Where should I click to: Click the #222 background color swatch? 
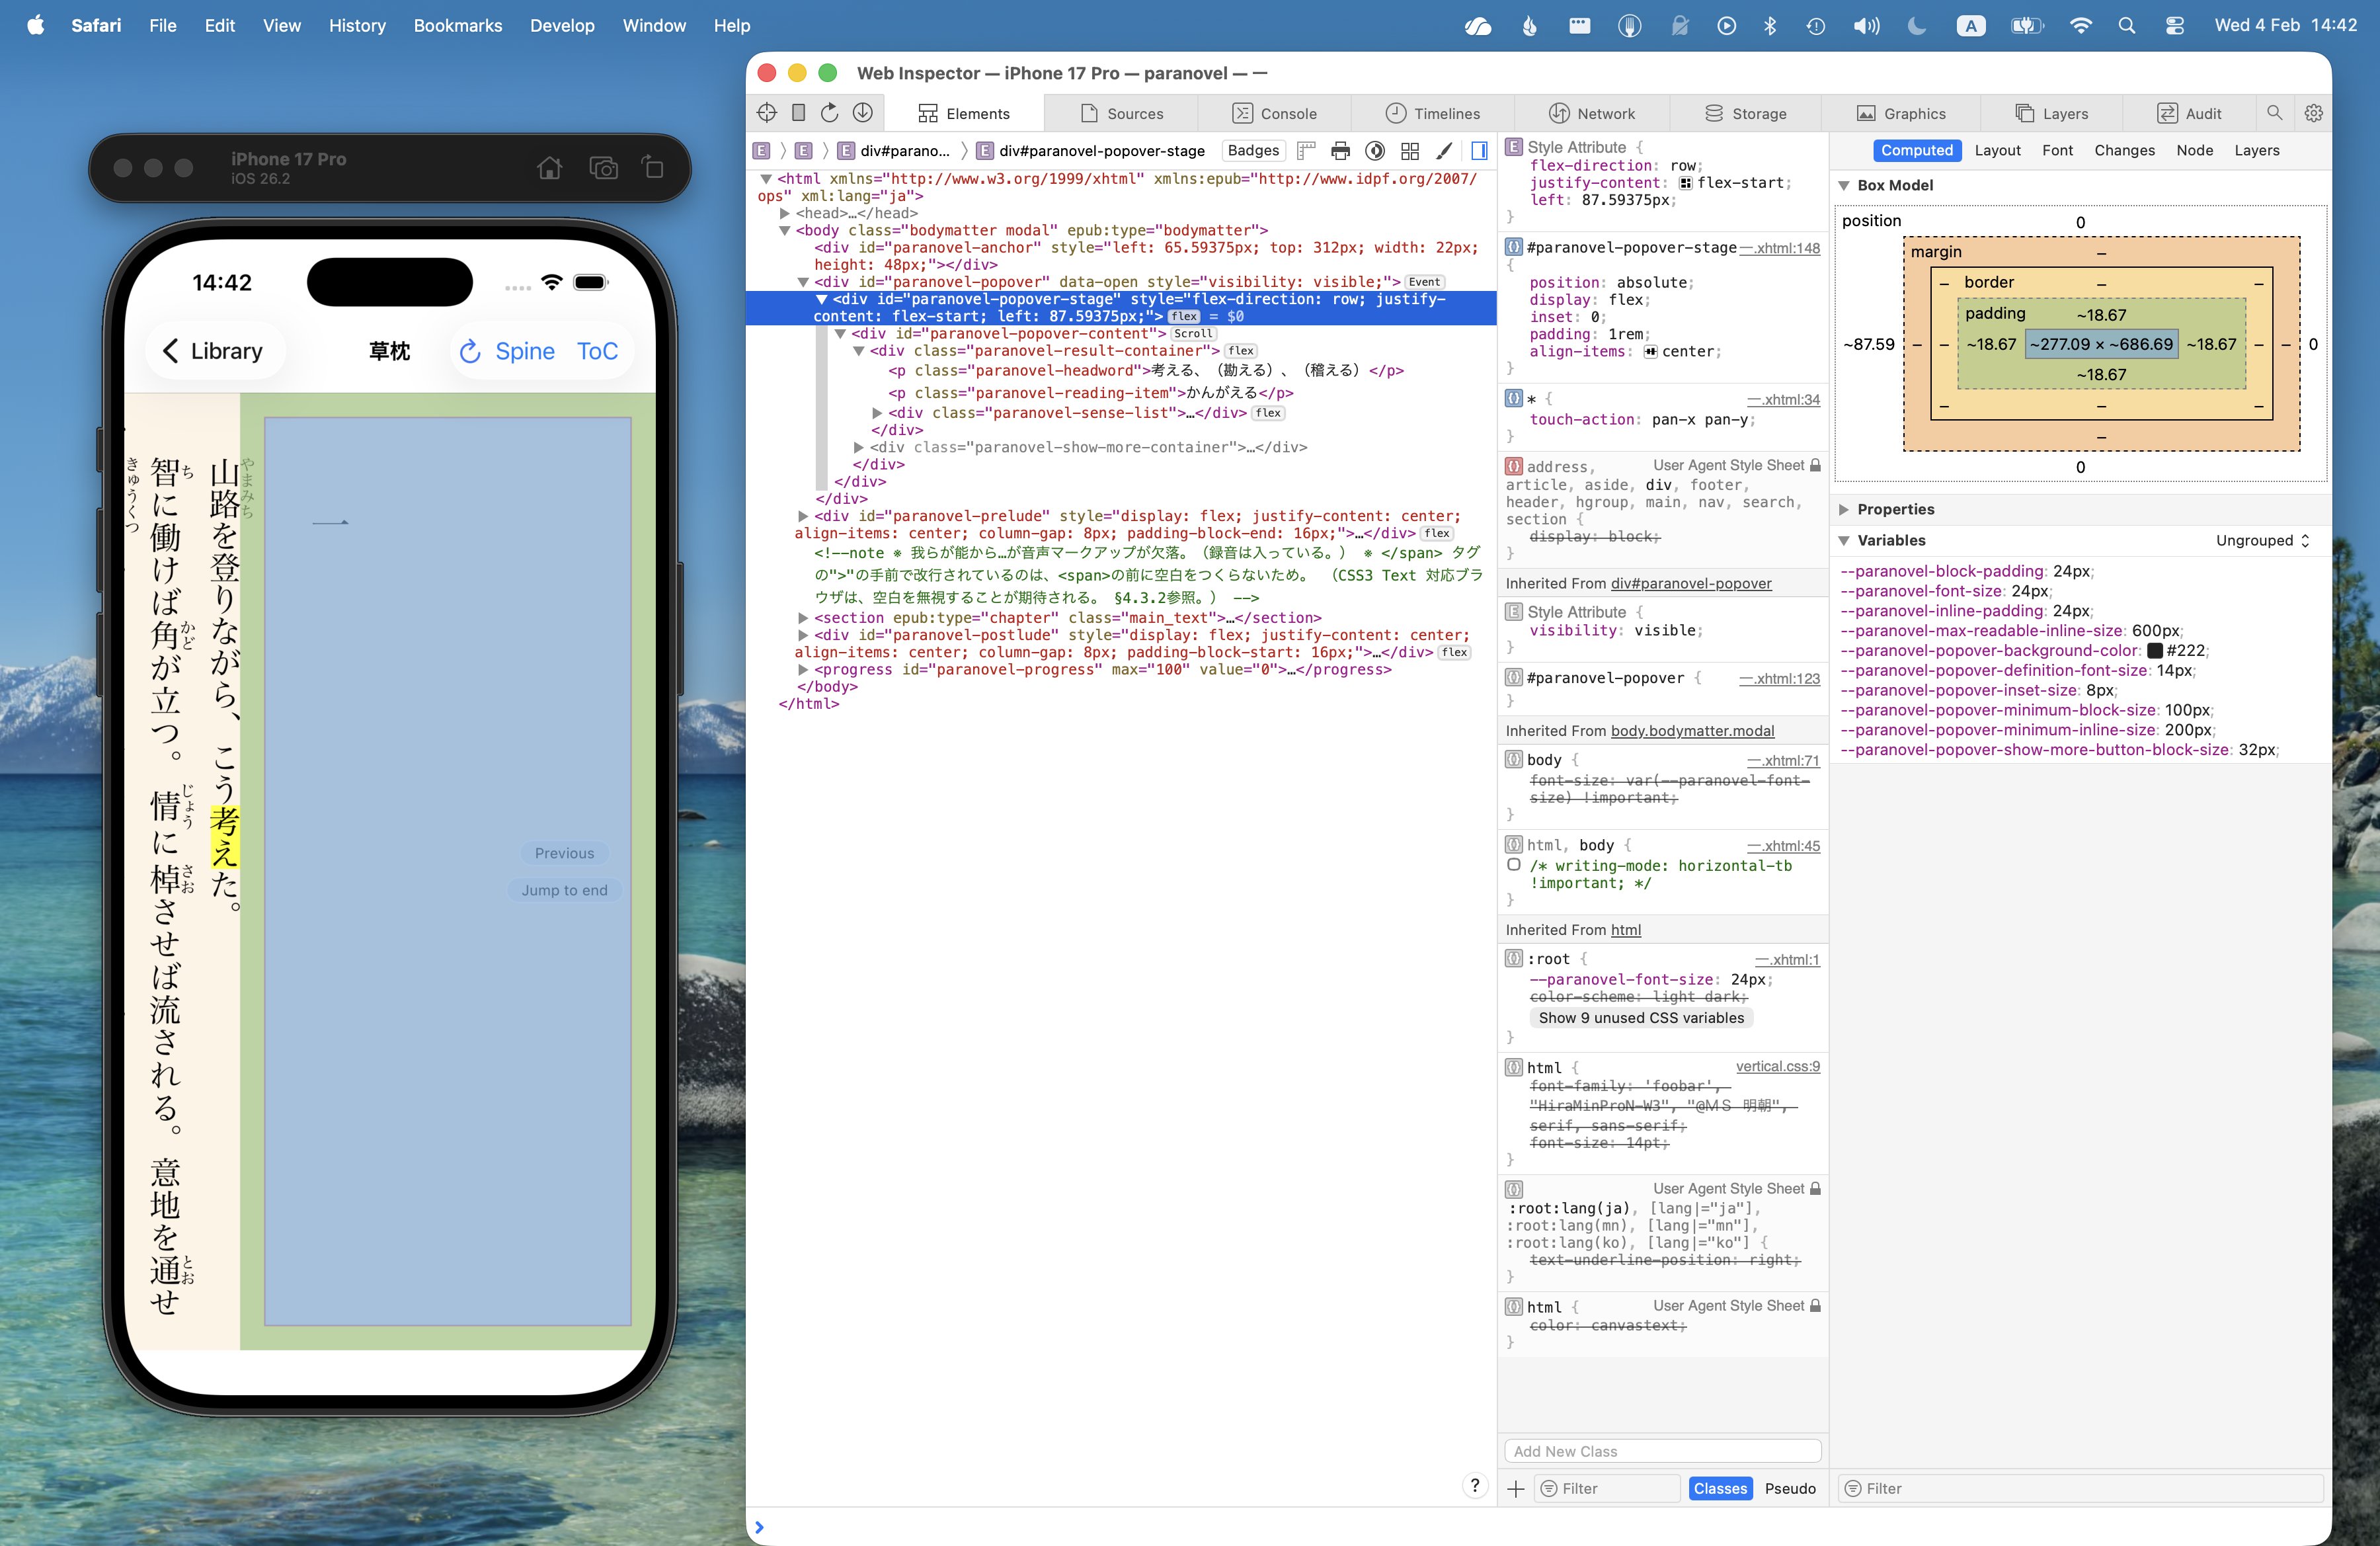2154,651
